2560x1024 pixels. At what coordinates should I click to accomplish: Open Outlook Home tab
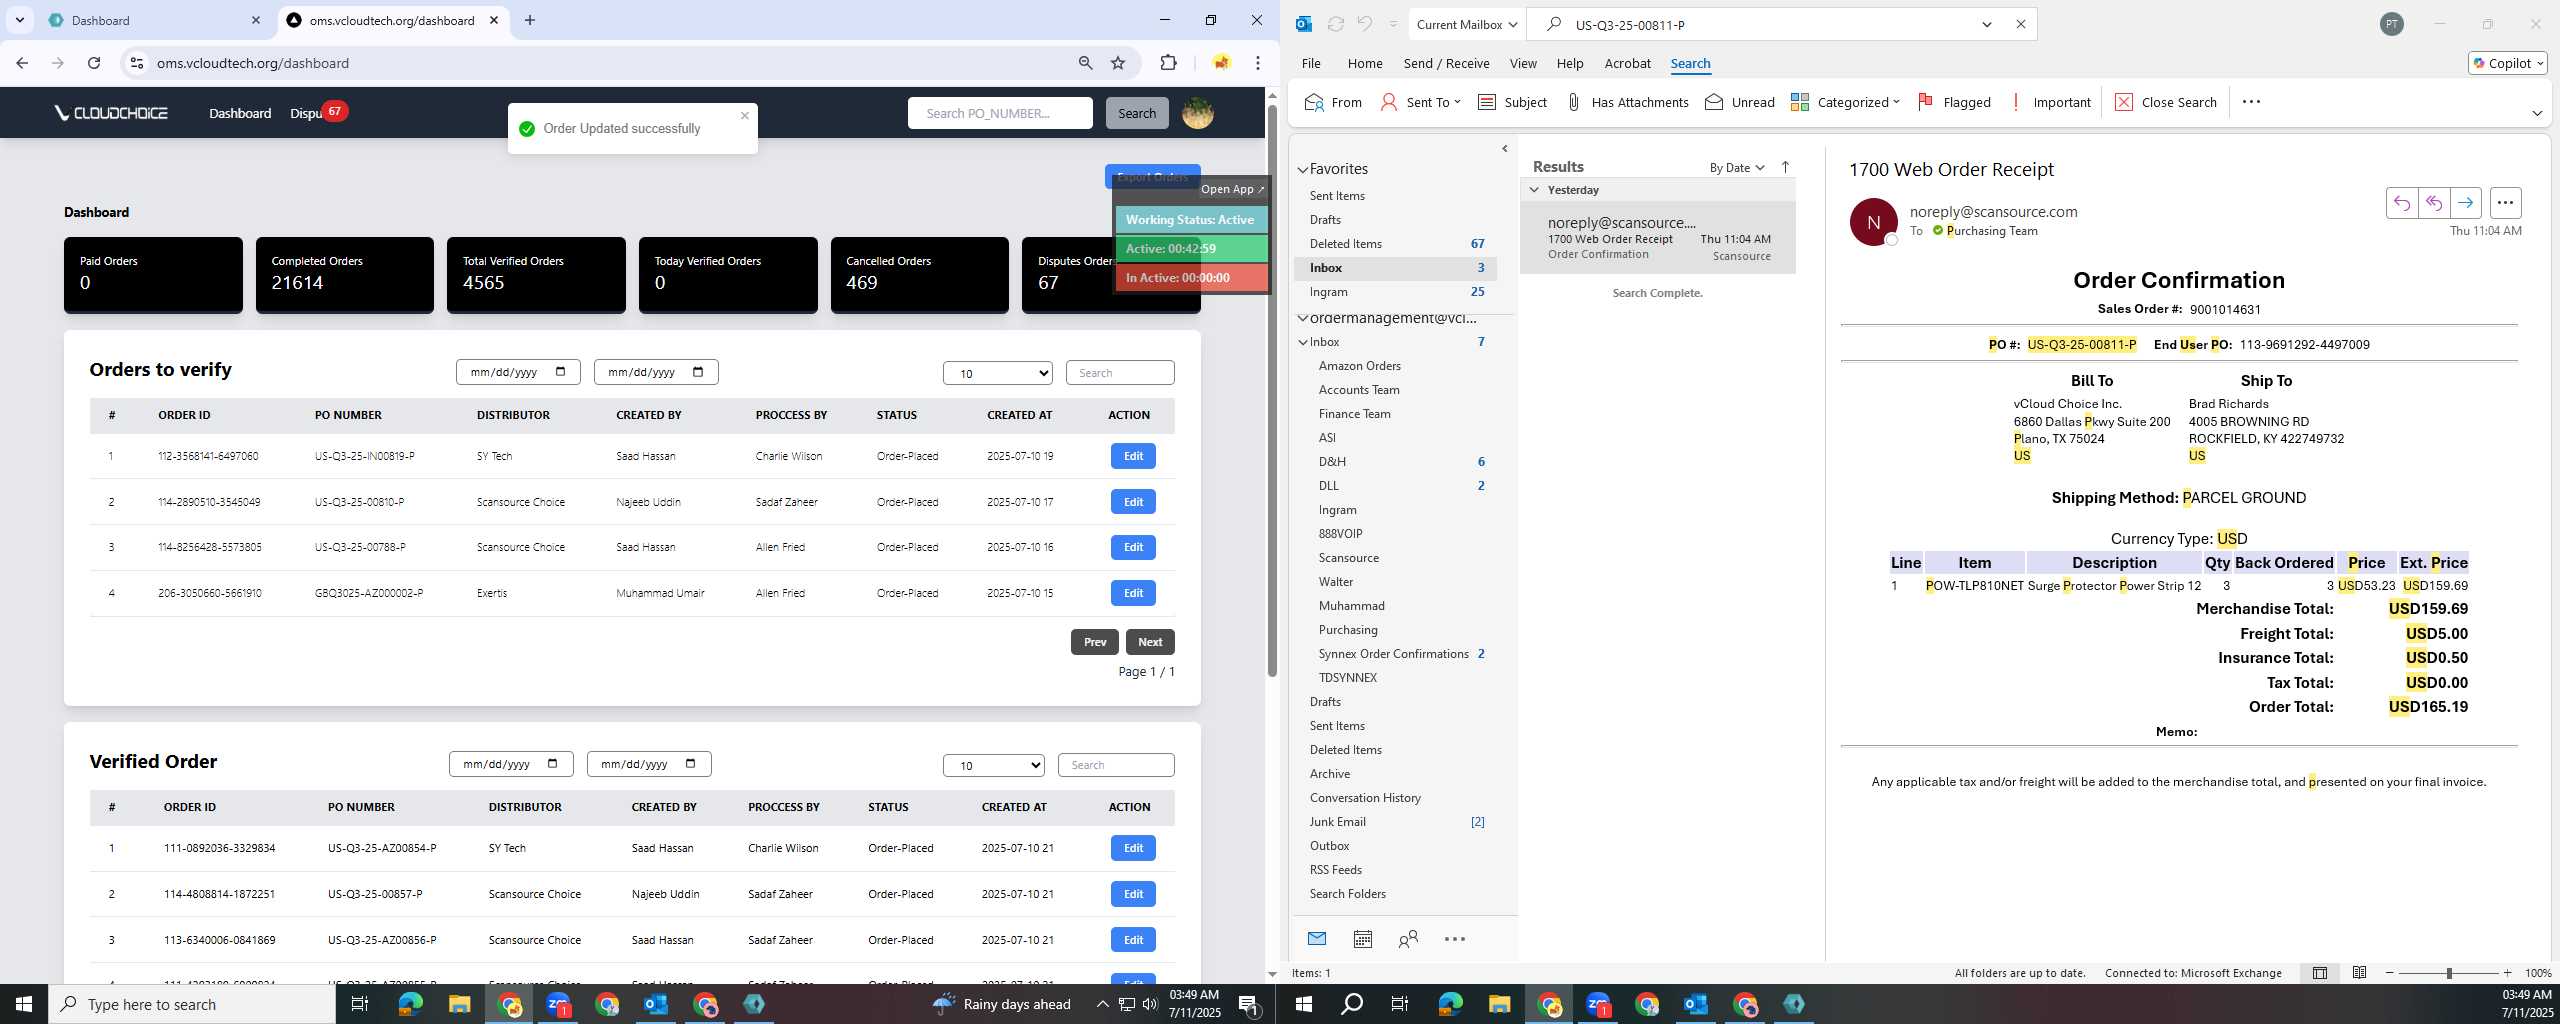[1365, 63]
